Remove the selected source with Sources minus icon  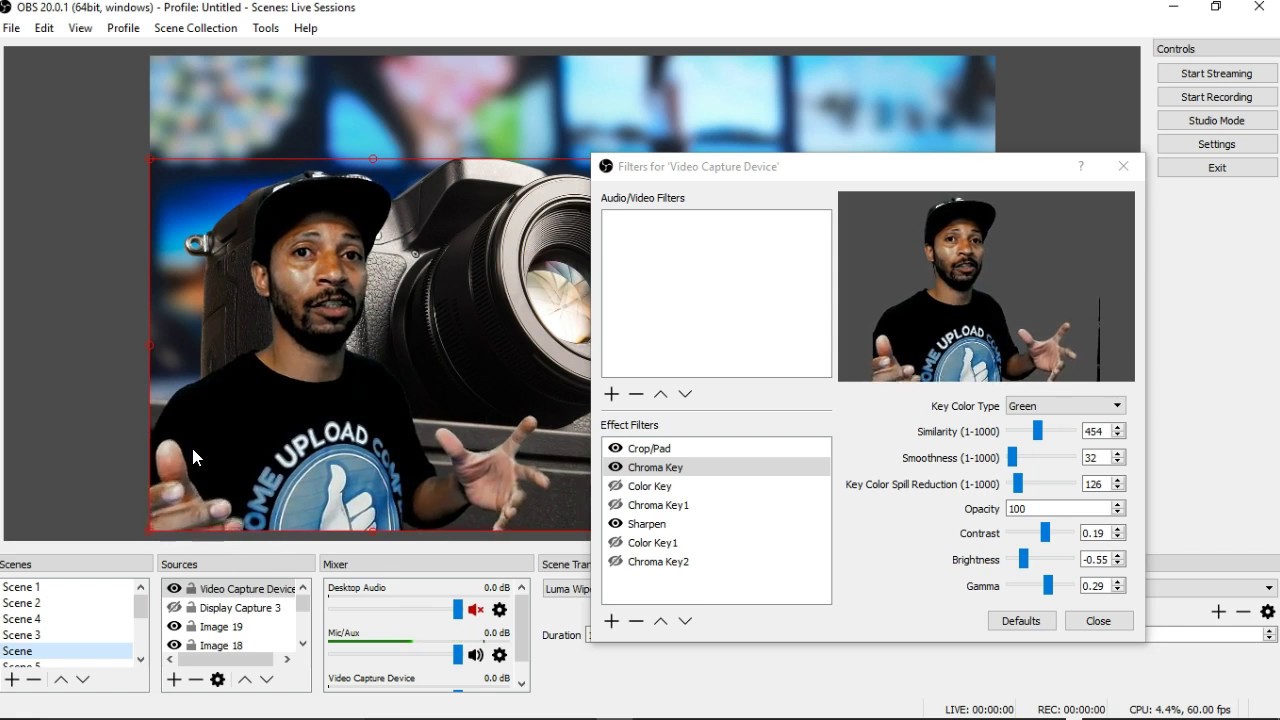195,680
